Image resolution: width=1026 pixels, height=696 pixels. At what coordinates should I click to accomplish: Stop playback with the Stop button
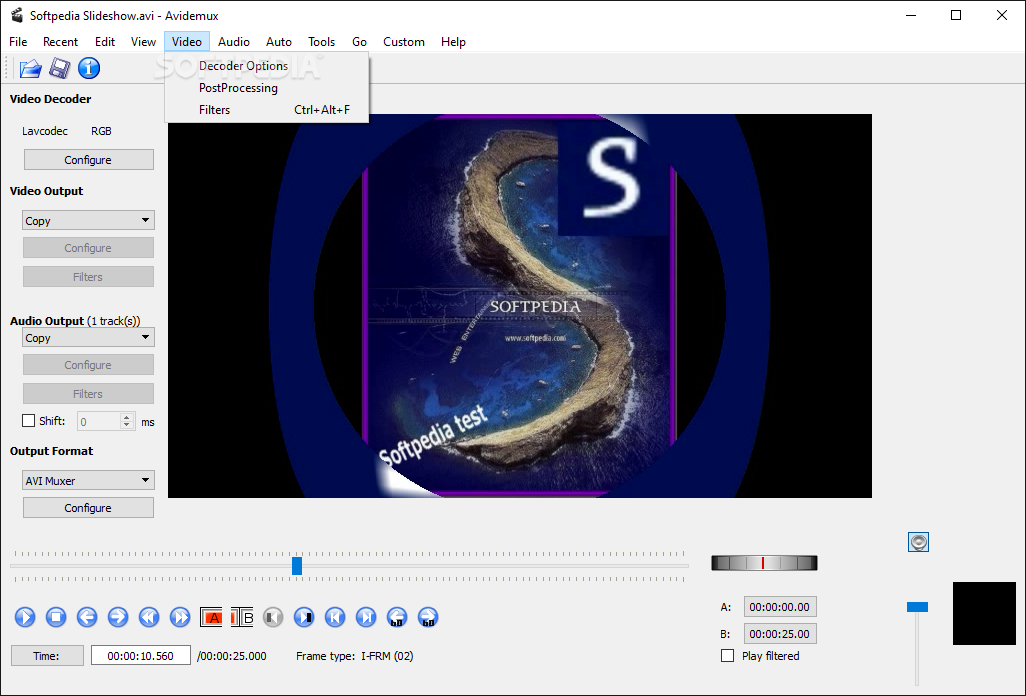56,617
